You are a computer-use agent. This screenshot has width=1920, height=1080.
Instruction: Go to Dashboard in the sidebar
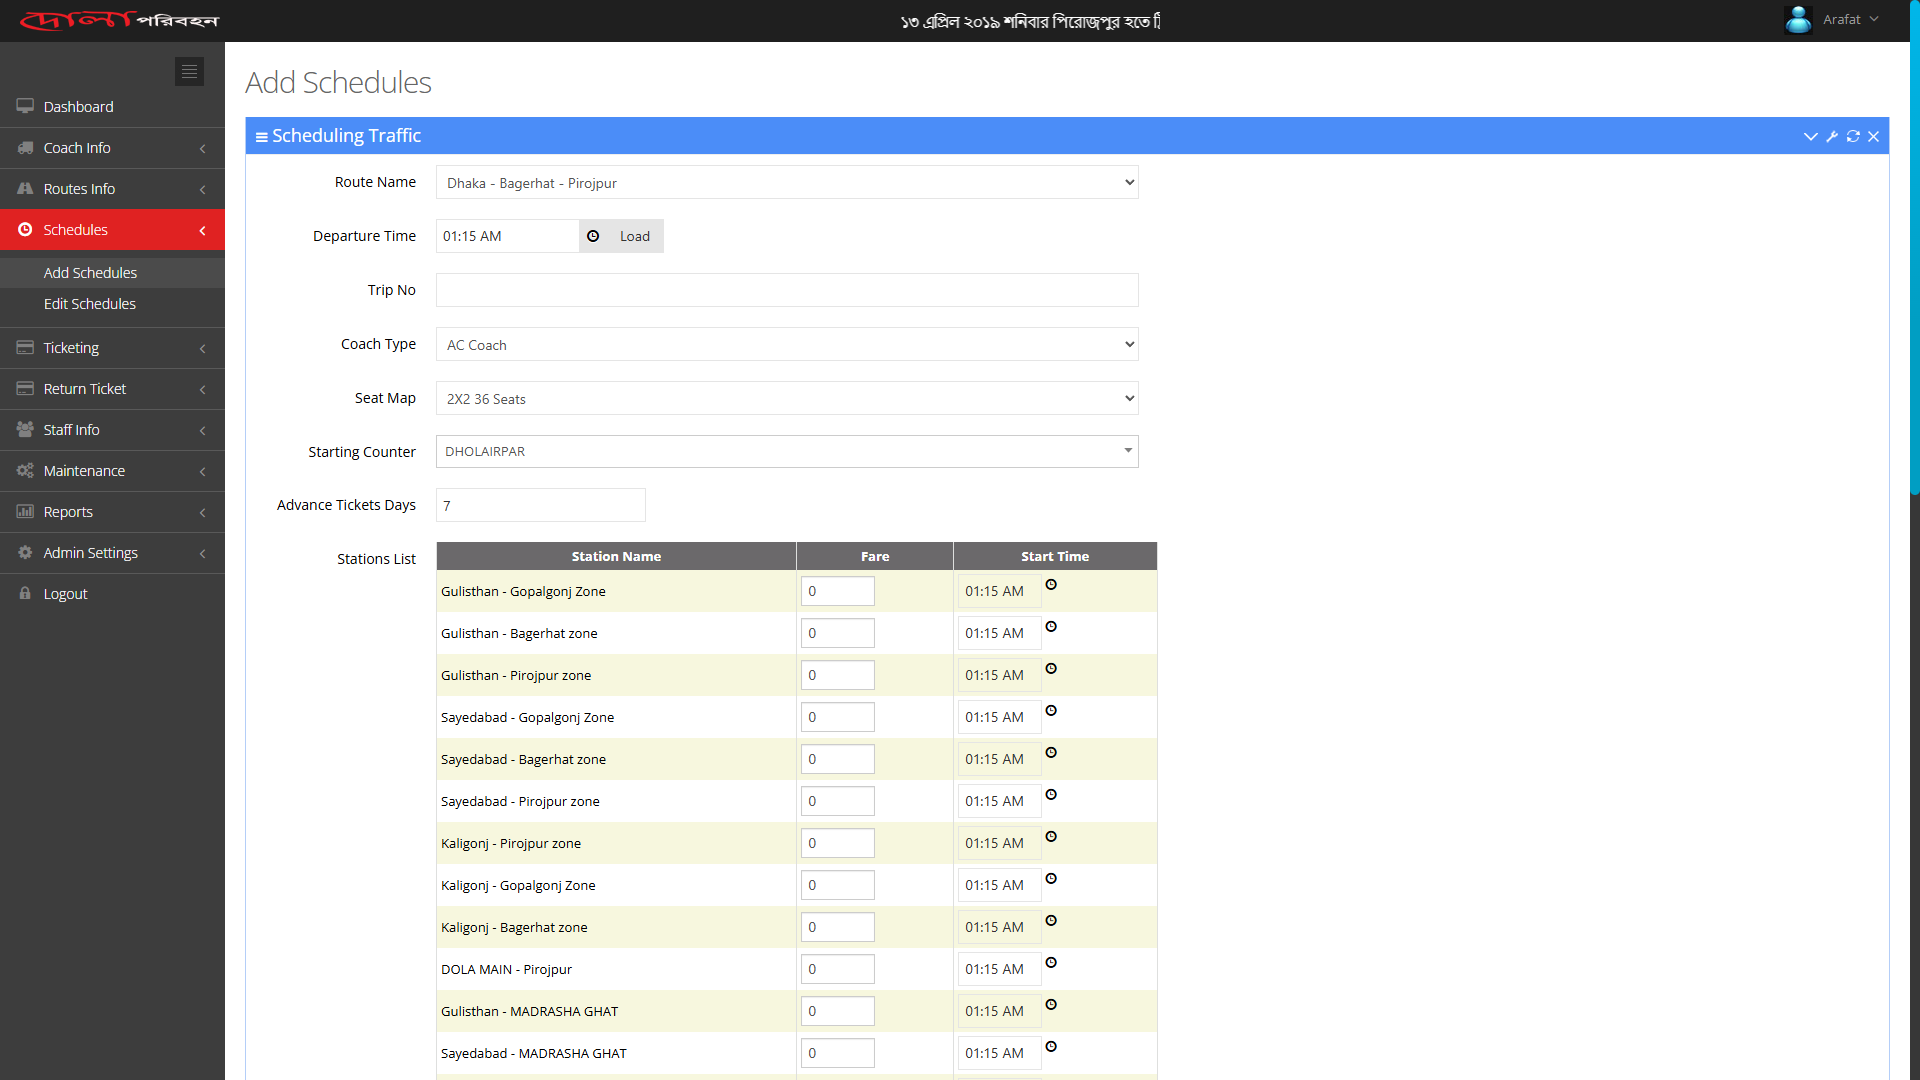pyautogui.click(x=78, y=107)
